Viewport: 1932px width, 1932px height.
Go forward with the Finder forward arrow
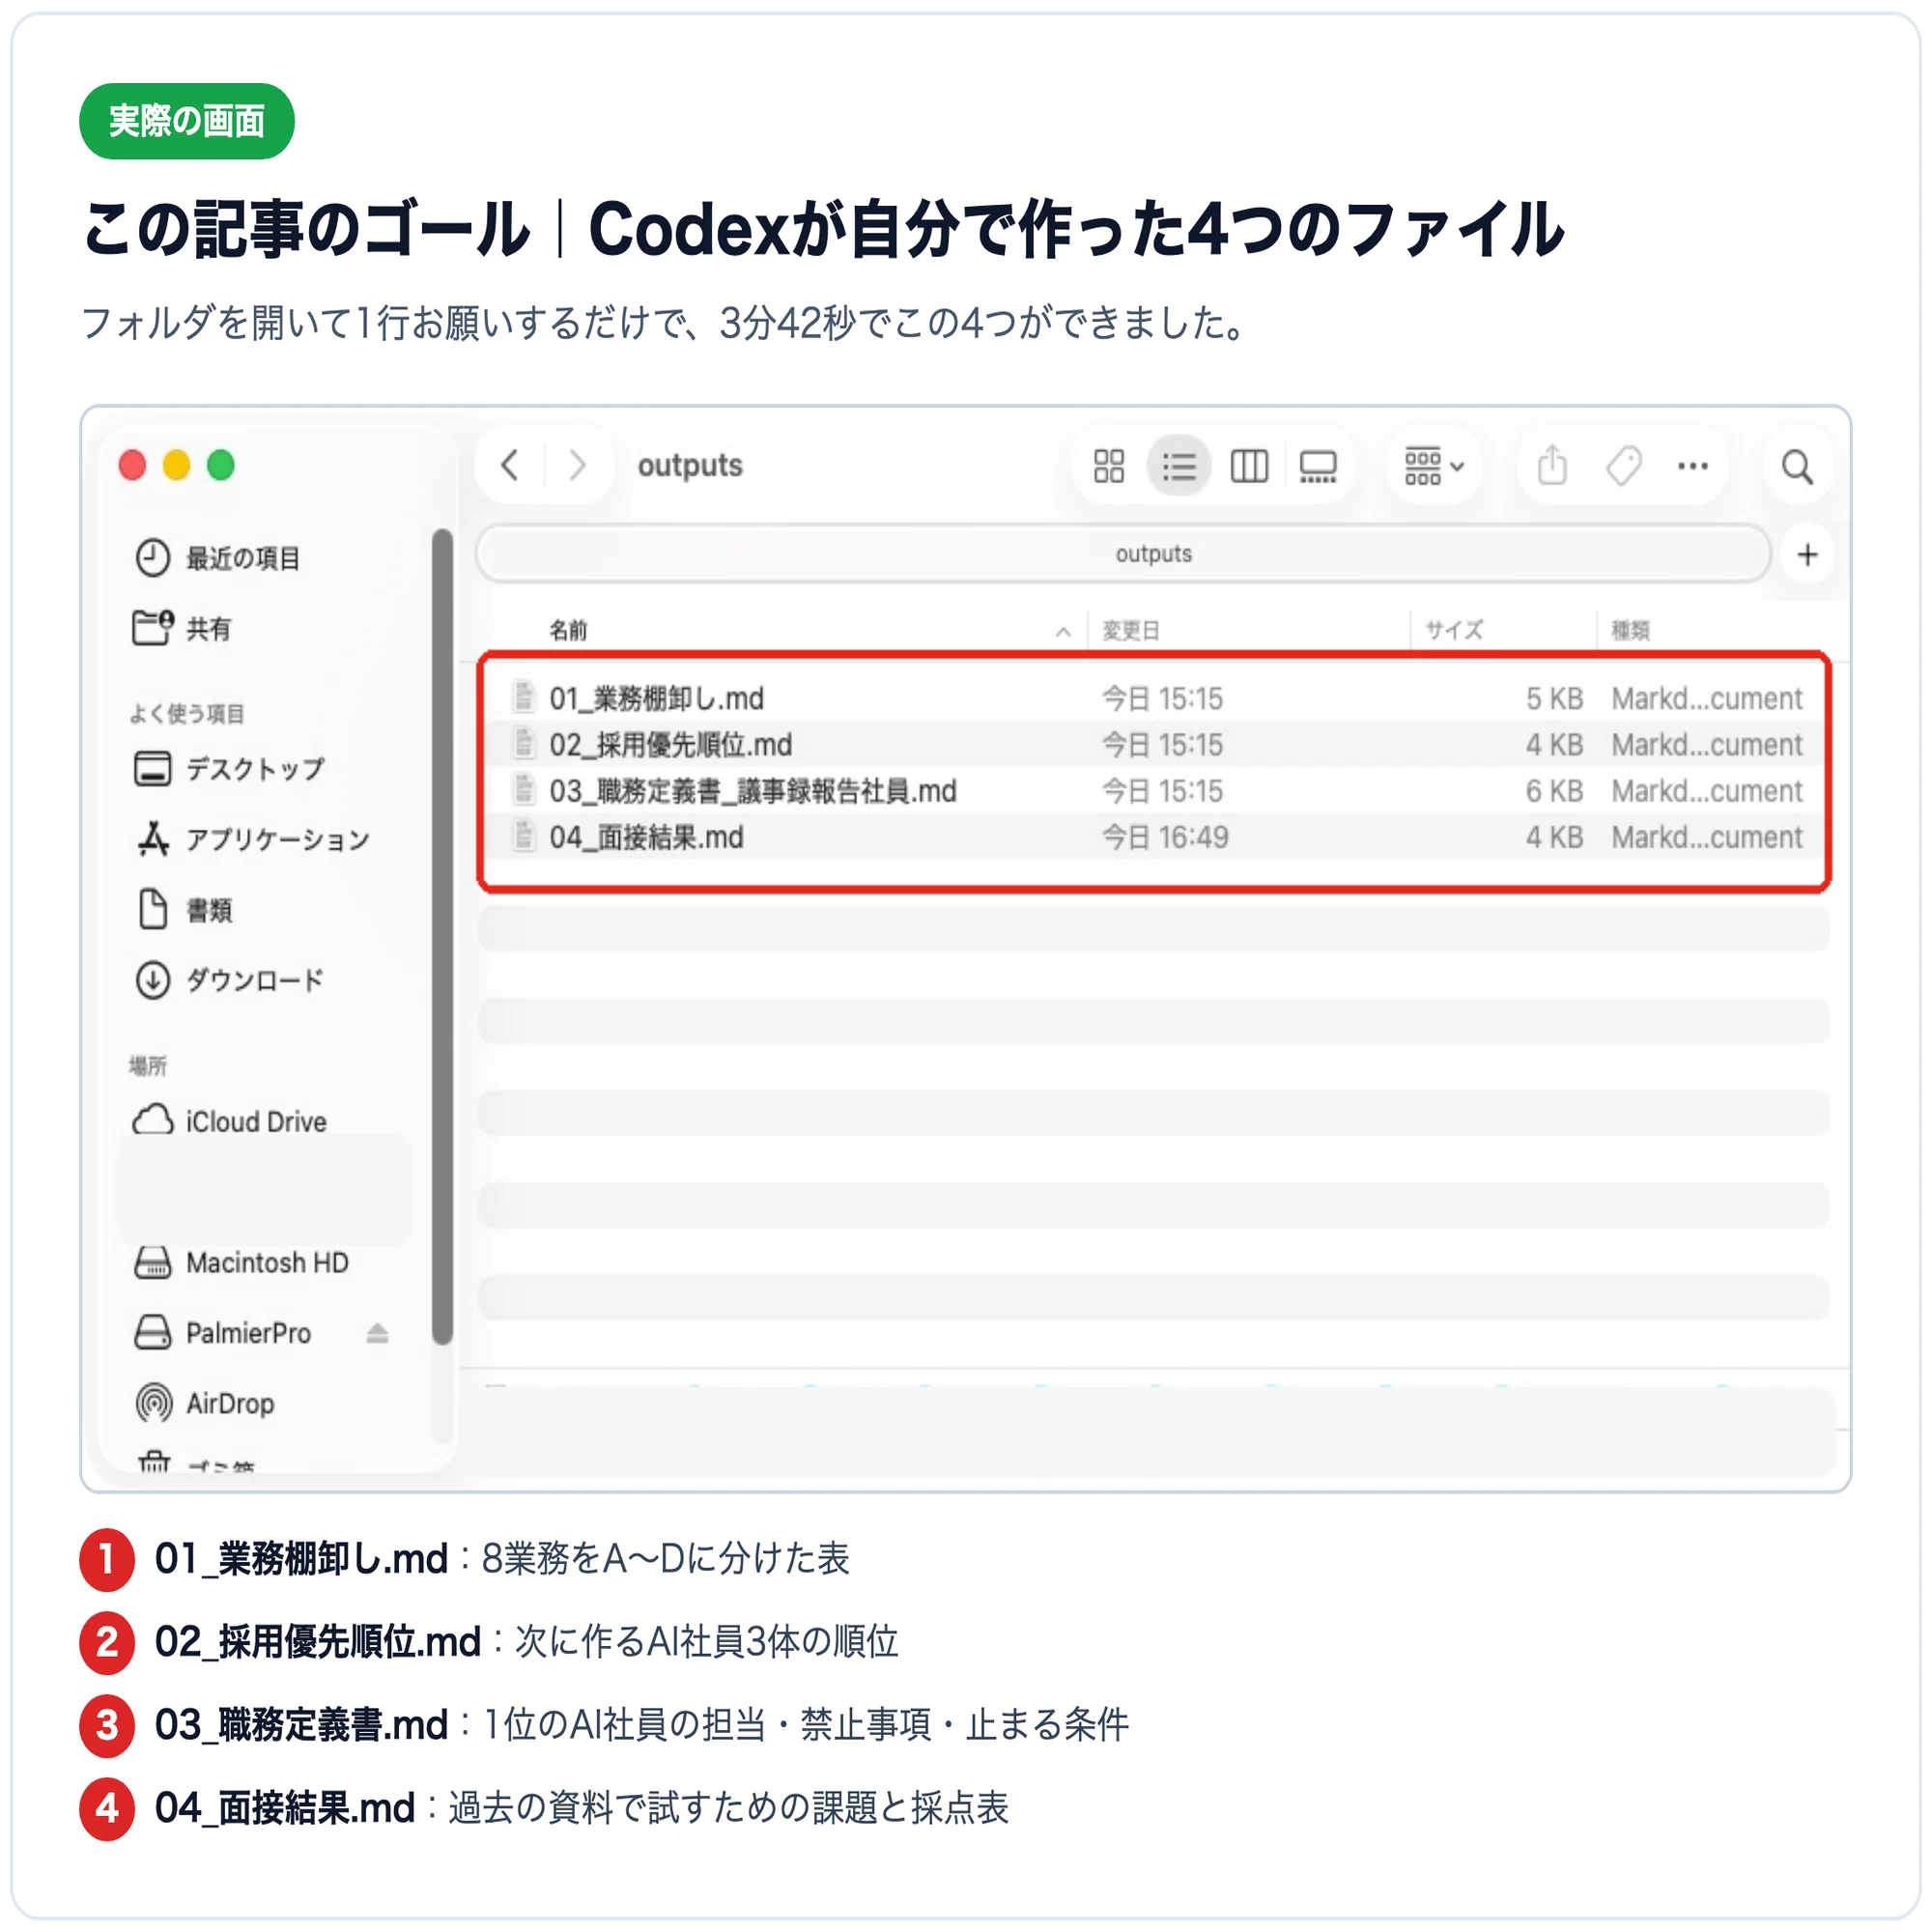click(577, 465)
